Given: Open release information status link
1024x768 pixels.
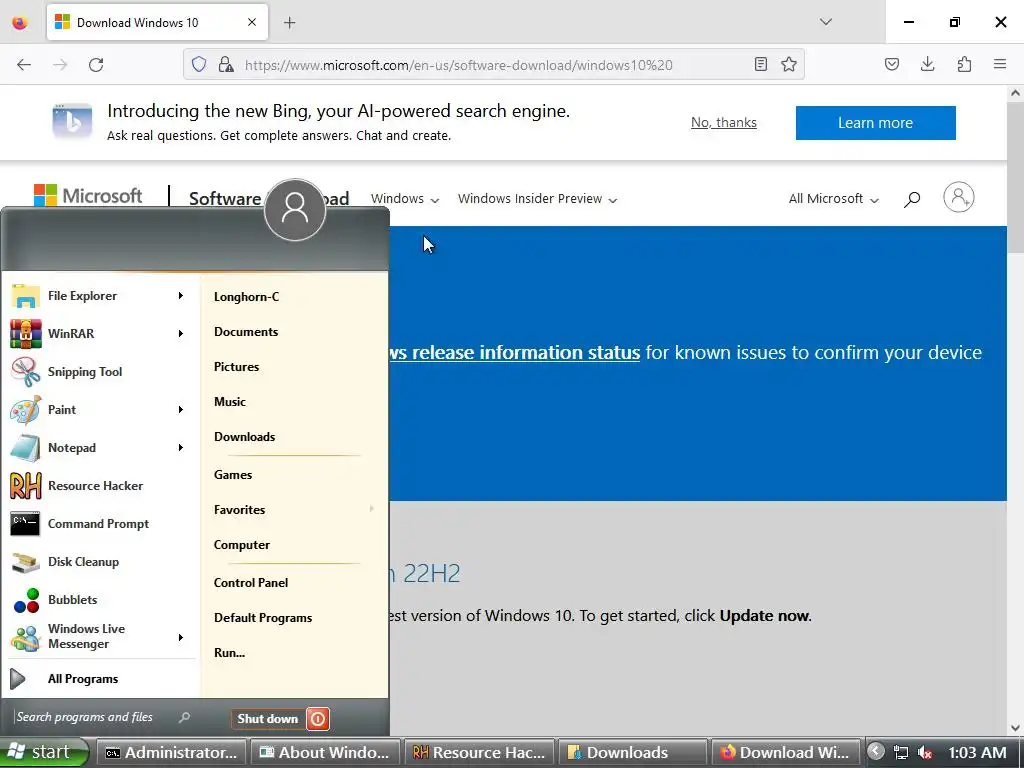Looking at the screenshot, I should point(515,353).
